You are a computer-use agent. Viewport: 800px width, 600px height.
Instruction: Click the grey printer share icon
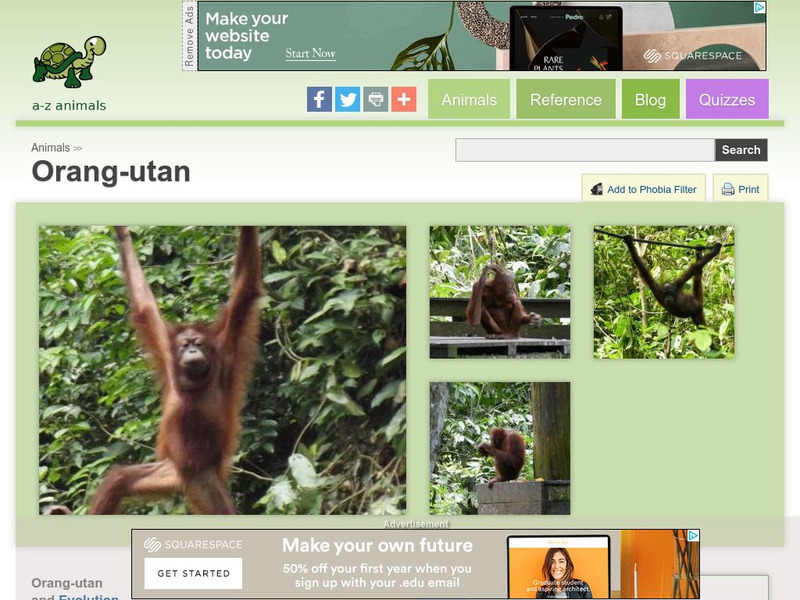pyautogui.click(x=376, y=99)
